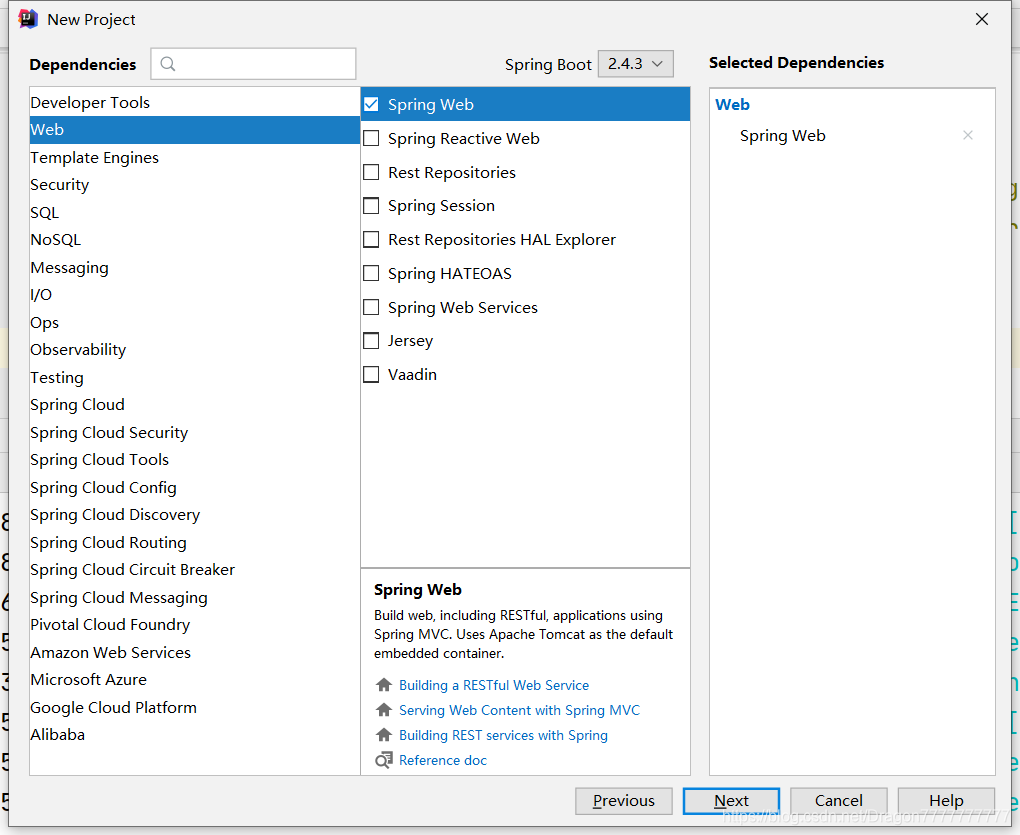Open Serving Web Content with Spring MVC

pyautogui.click(x=519, y=710)
